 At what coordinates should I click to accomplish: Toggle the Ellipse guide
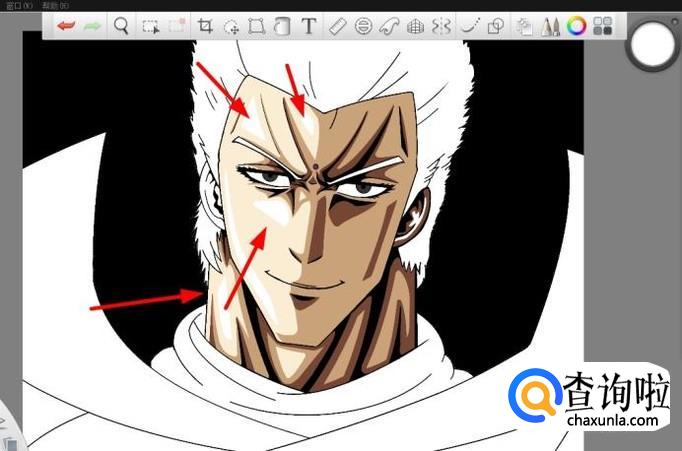point(363,27)
